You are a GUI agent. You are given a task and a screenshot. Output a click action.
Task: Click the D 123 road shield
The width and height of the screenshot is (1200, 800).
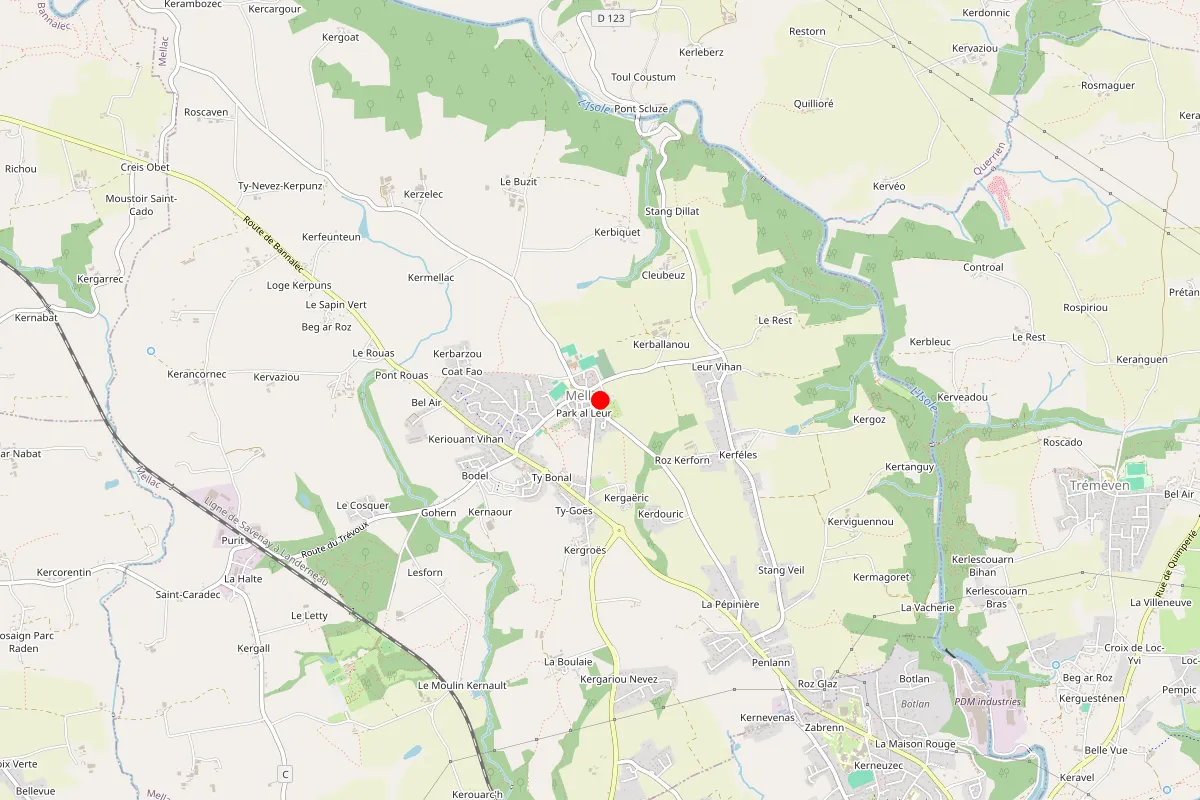coord(611,18)
